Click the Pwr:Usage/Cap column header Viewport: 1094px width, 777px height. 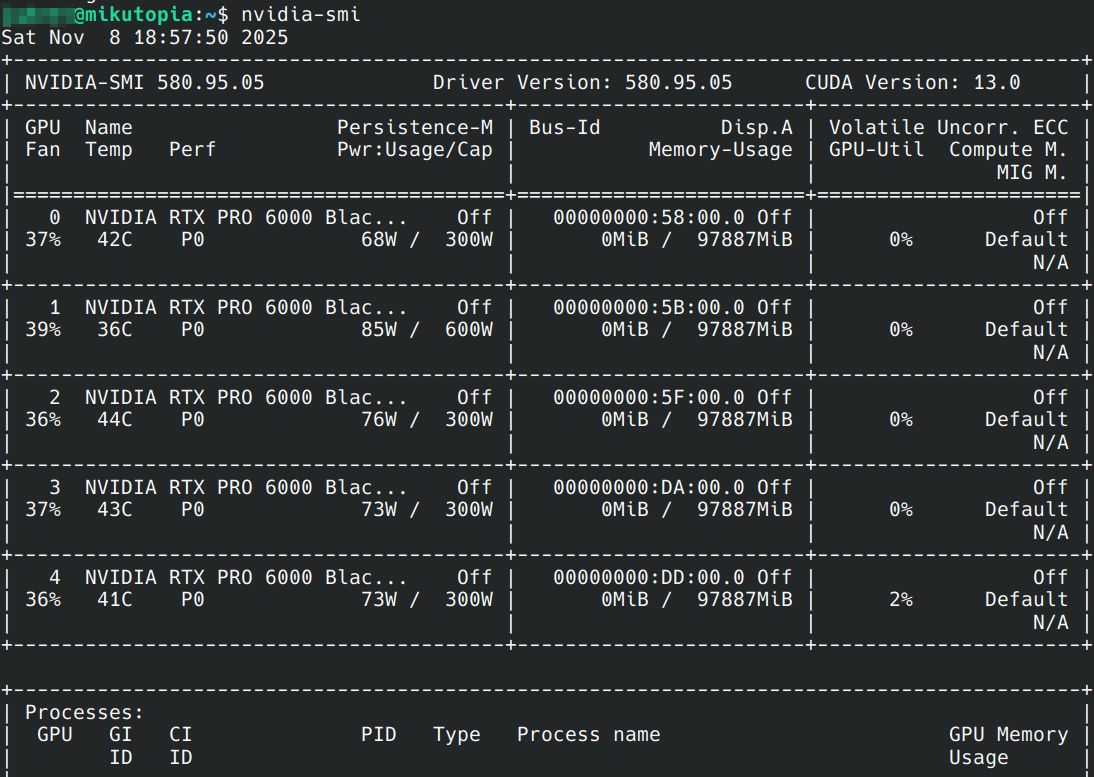[x=414, y=150]
